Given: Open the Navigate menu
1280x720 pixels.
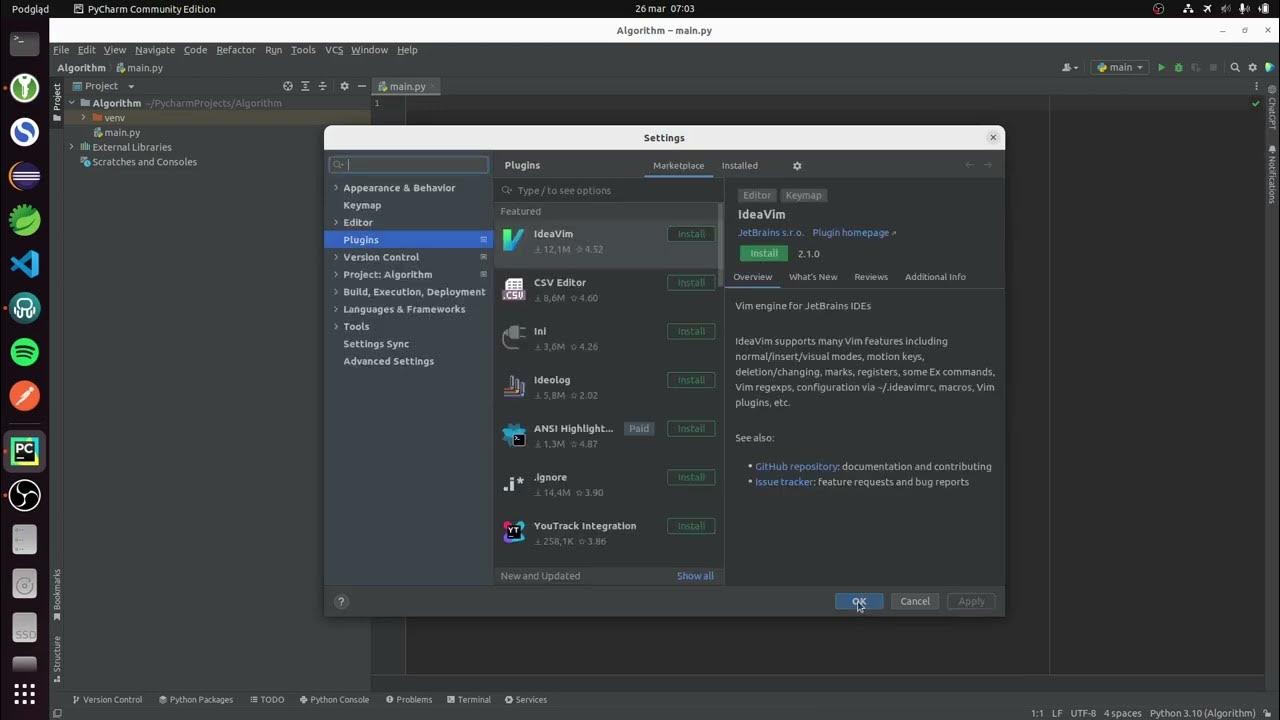Looking at the screenshot, I should tap(155, 50).
